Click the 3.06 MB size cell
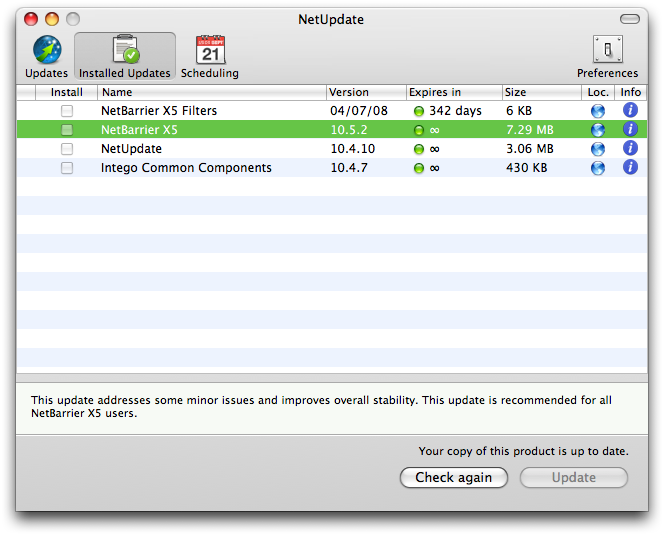Viewport: 664px width, 535px height. 530,149
